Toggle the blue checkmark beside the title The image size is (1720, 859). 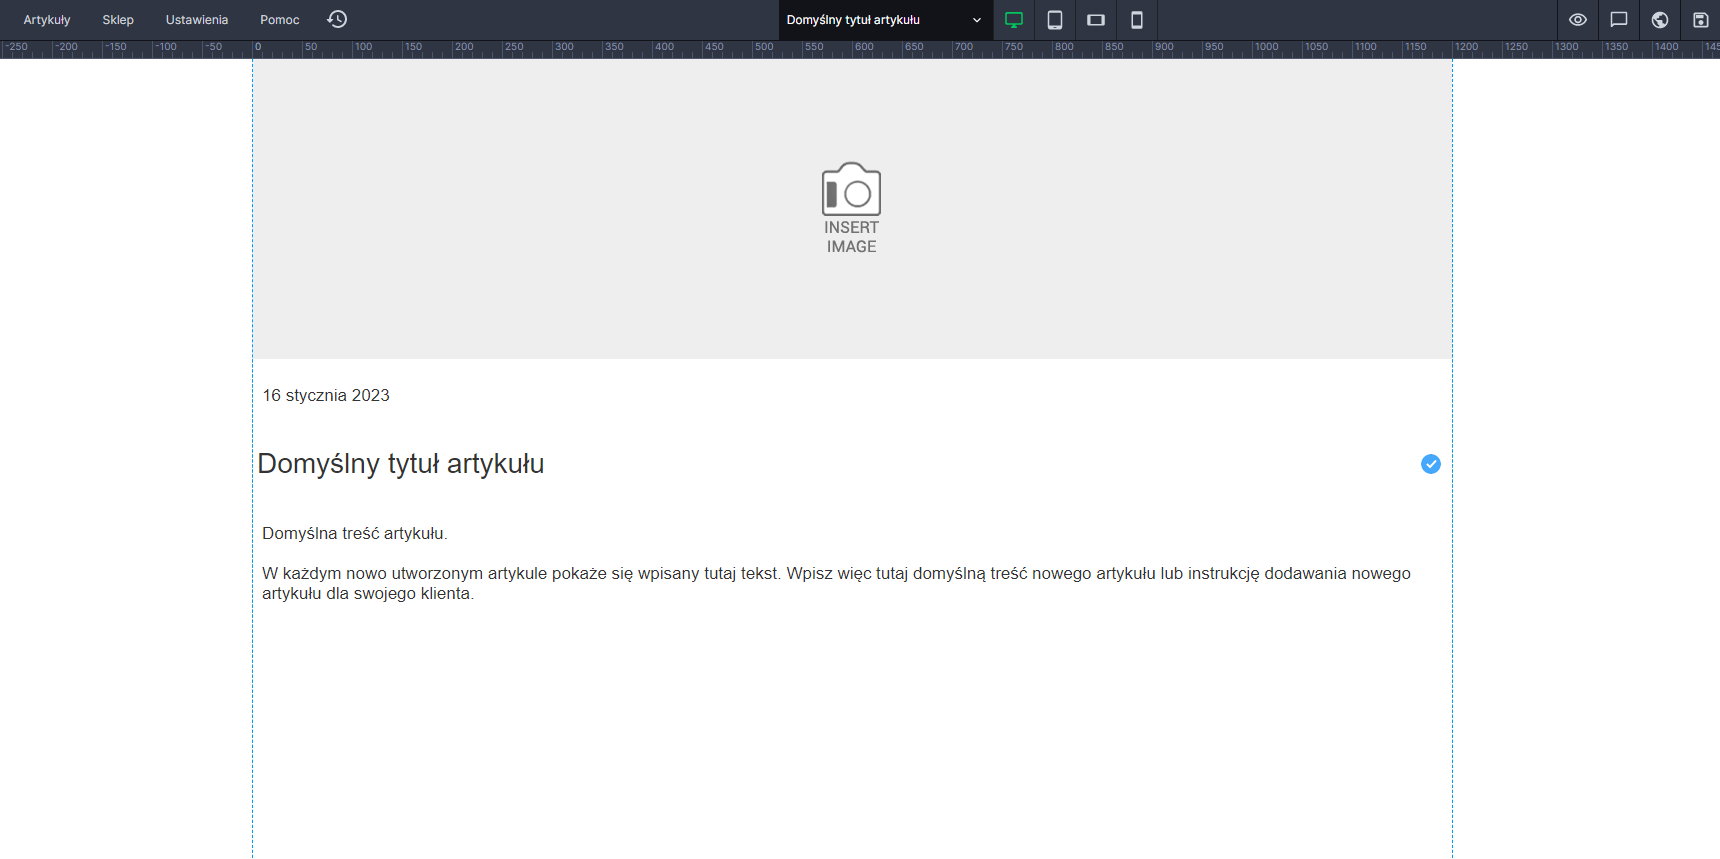click(x=1431, y=464)
